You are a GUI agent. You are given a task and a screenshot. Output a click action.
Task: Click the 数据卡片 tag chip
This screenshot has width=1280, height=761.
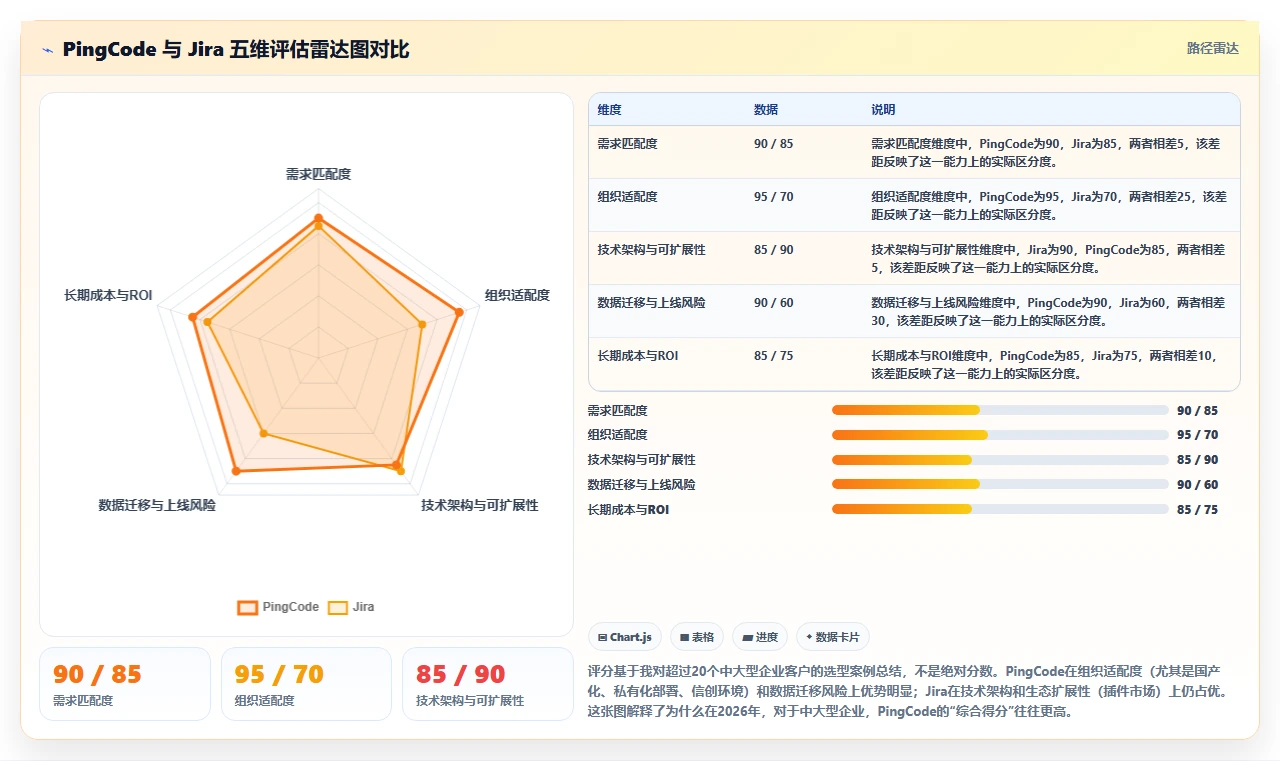tap(833, 637)
